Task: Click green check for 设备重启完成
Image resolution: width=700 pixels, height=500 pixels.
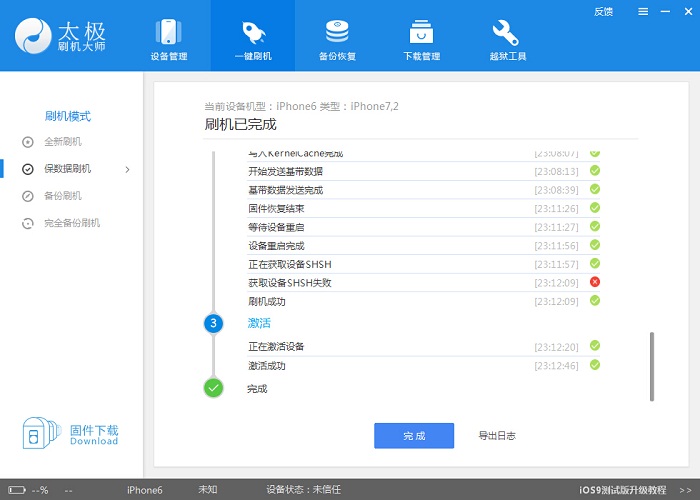Action: (595, 245)
